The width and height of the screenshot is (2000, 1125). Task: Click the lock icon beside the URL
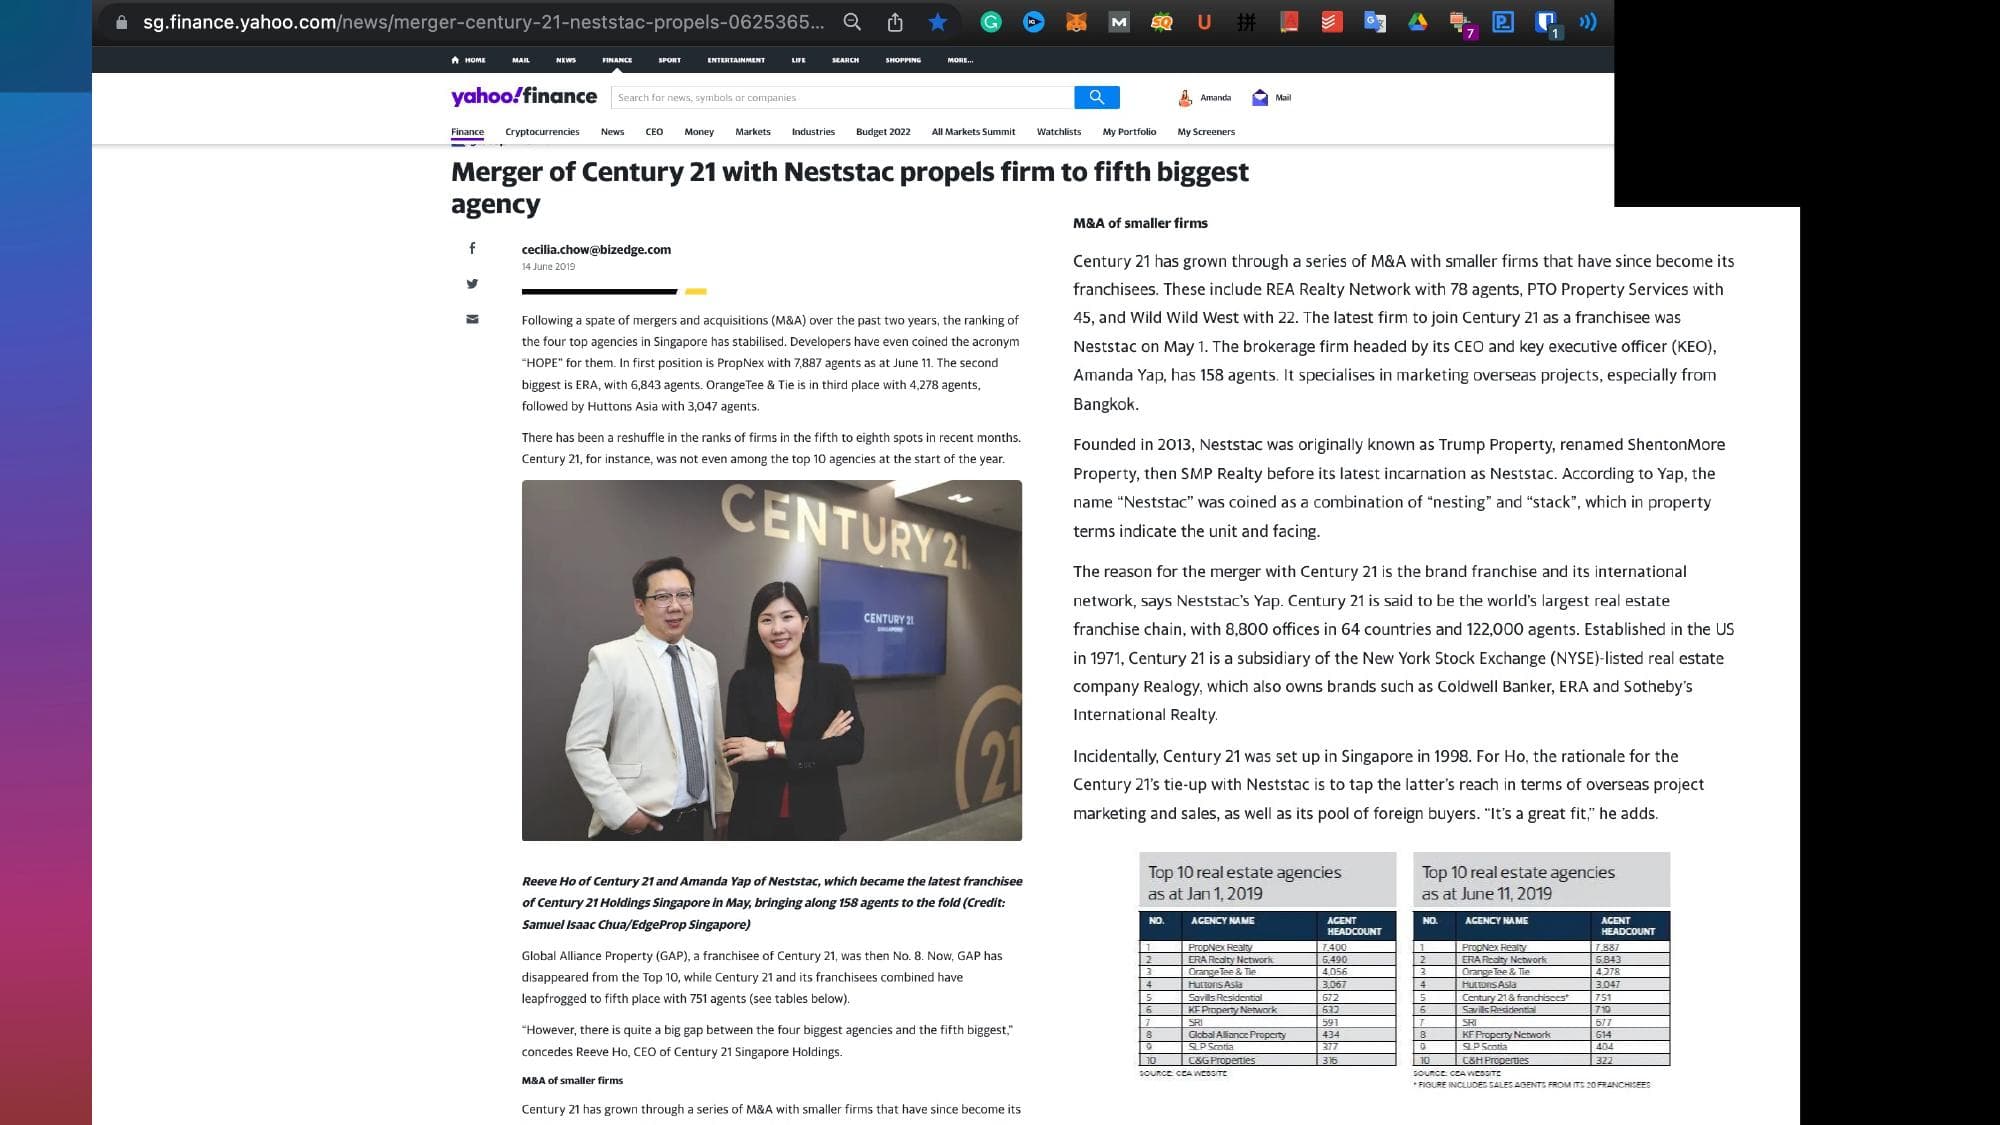click(x=122, y=22)
